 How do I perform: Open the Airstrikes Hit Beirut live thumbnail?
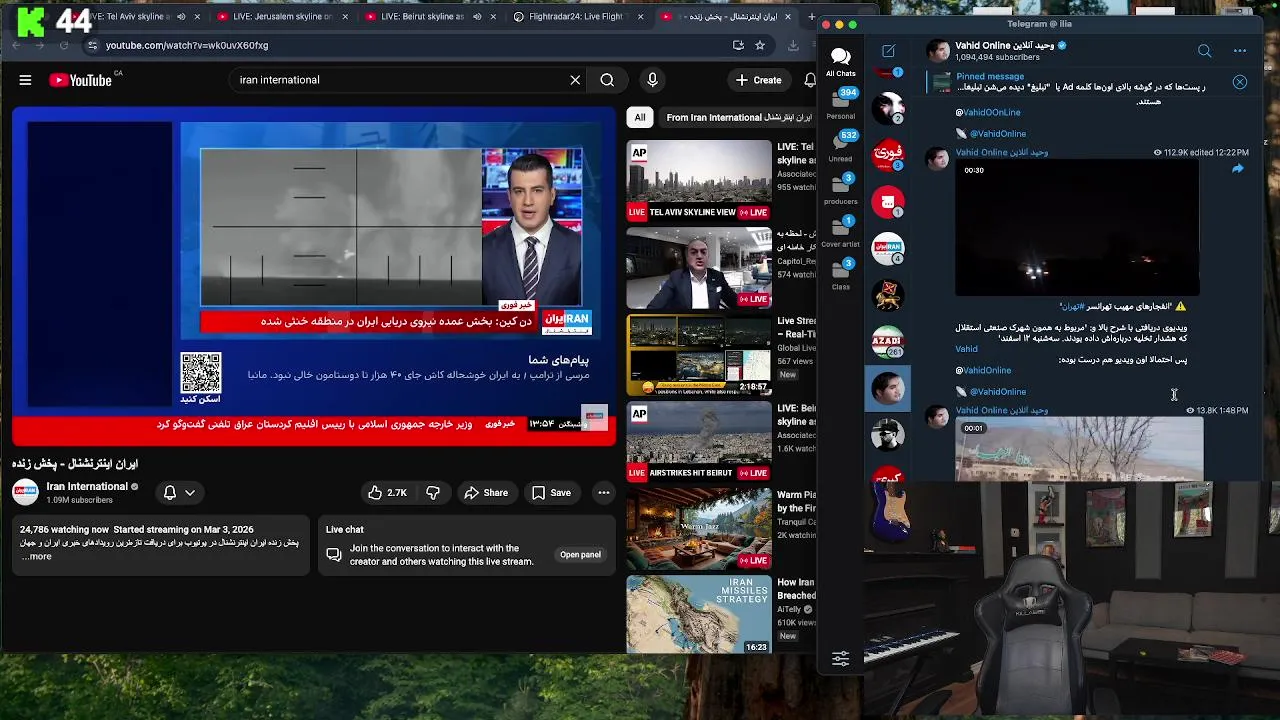(699, 442)
